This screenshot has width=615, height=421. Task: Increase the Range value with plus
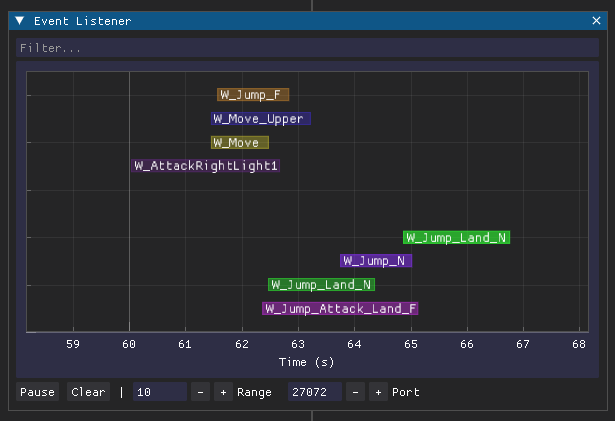[x=222, y=392]
